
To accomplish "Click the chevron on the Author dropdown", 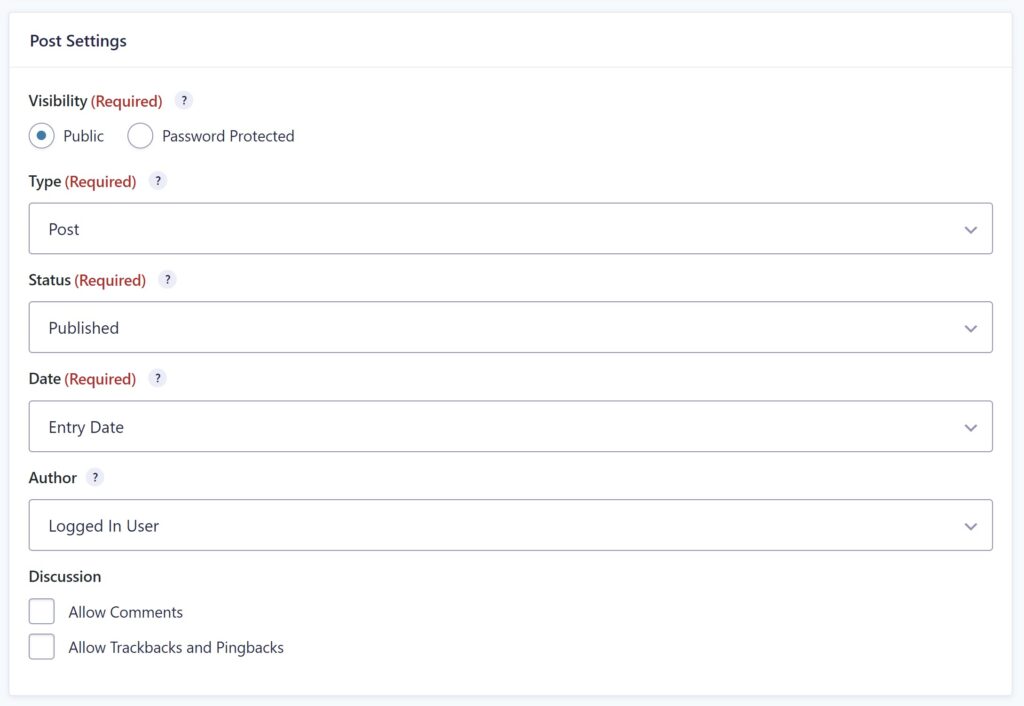I will click(x=970, y=525).
